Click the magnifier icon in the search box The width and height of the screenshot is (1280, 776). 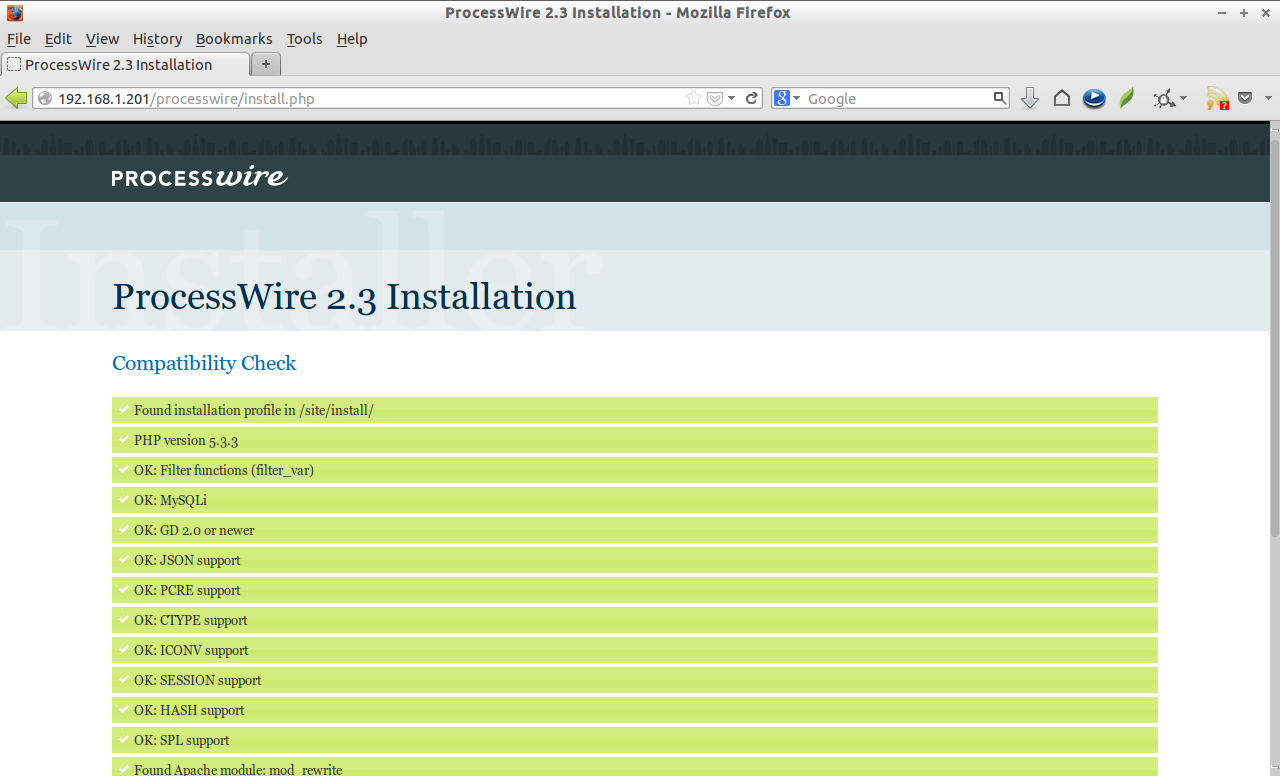coord(999,98)
